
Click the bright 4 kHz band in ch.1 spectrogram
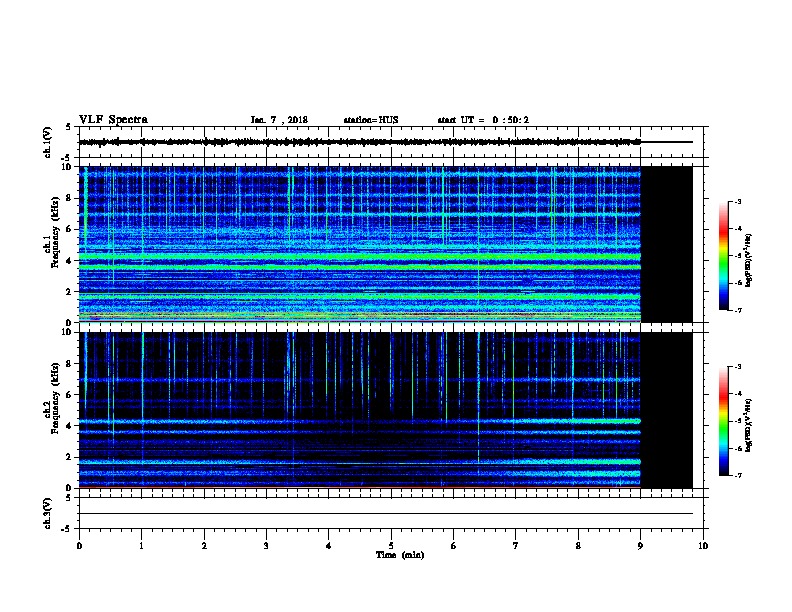(x=360, y=257)
